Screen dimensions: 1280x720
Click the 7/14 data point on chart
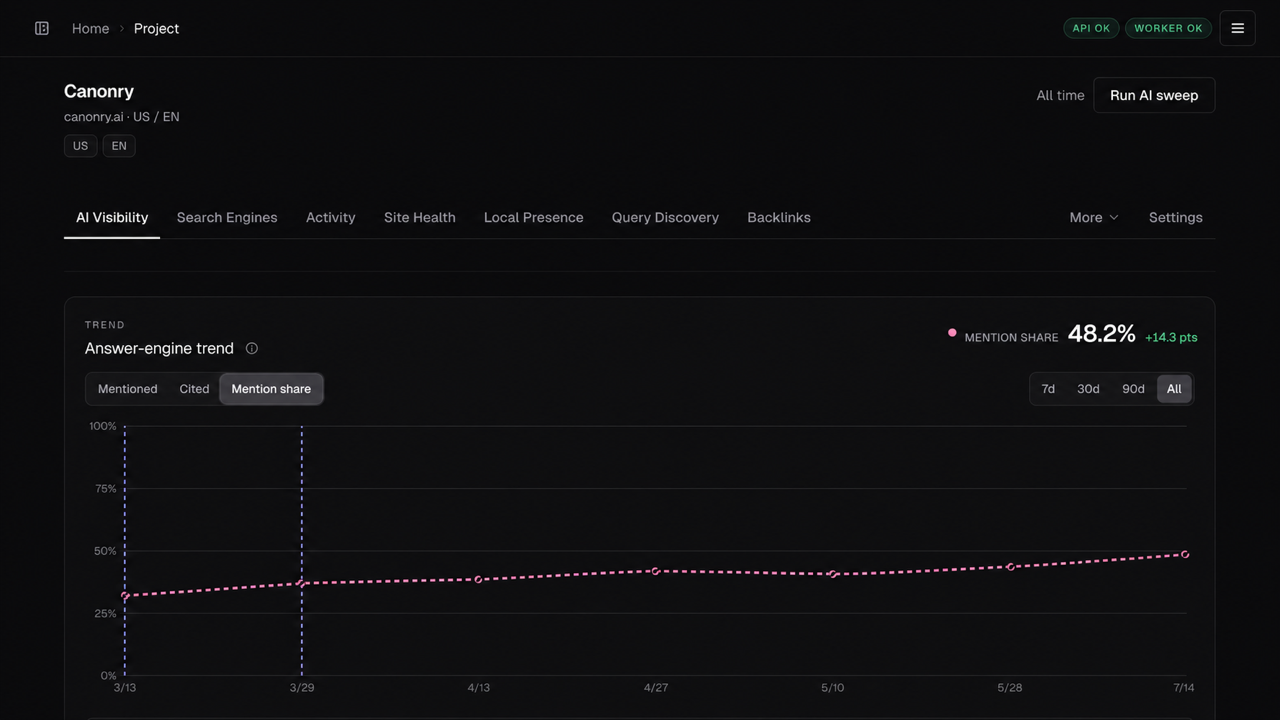point(1185,554)
